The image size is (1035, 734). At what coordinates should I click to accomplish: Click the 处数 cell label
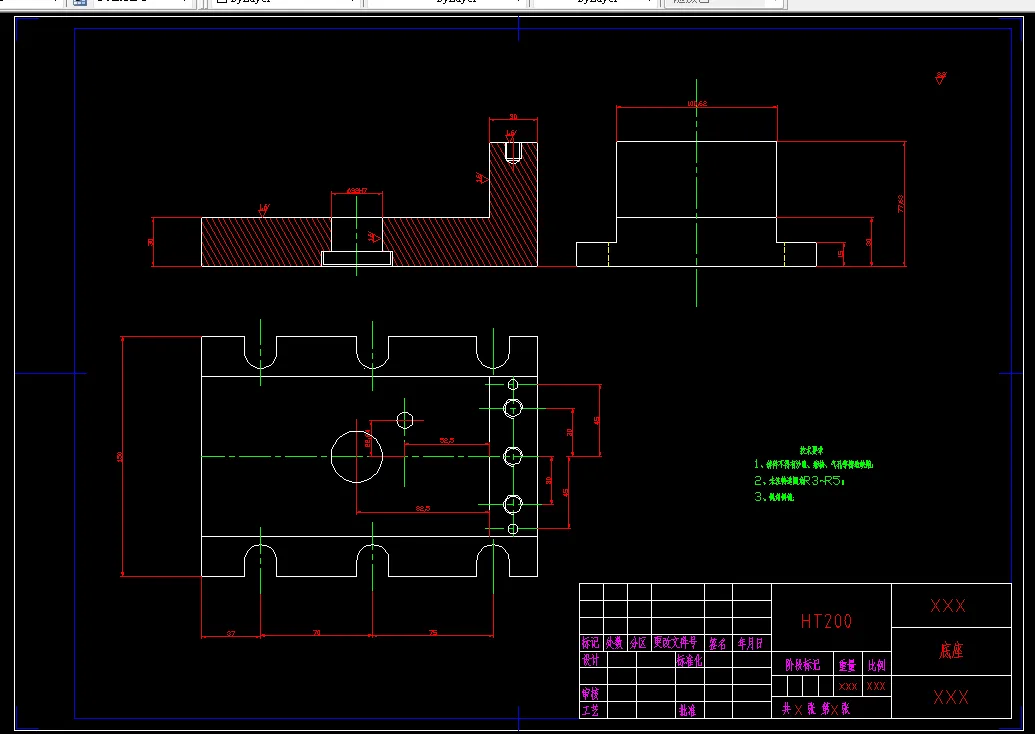coord(614,643)
